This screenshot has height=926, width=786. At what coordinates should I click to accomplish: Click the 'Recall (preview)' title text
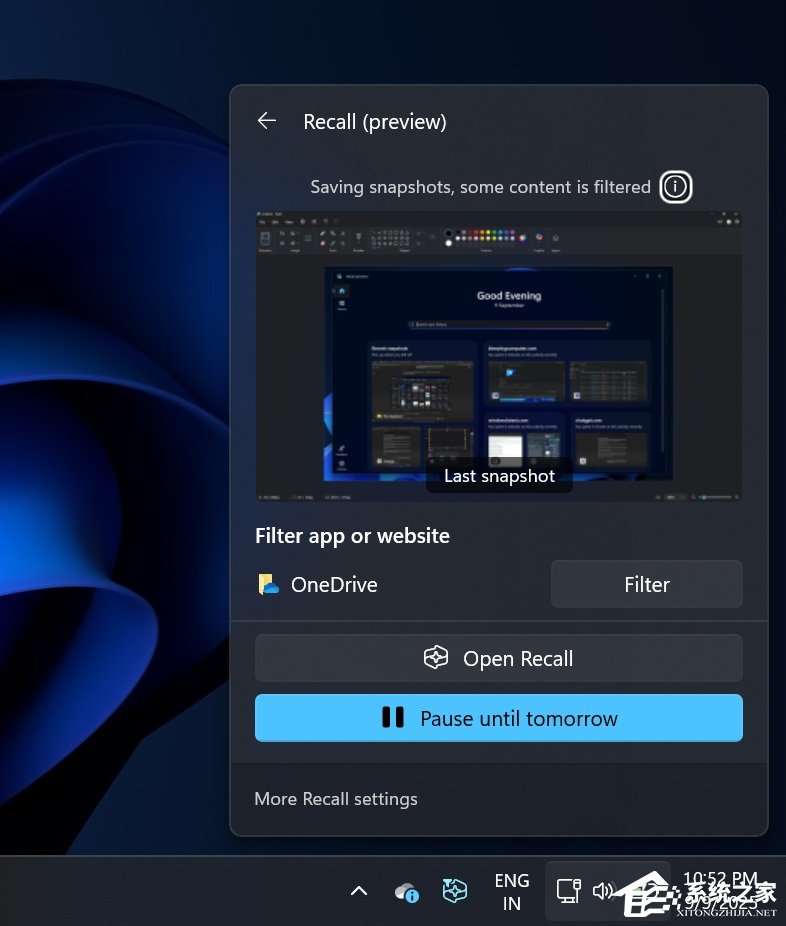click(375, 122)
